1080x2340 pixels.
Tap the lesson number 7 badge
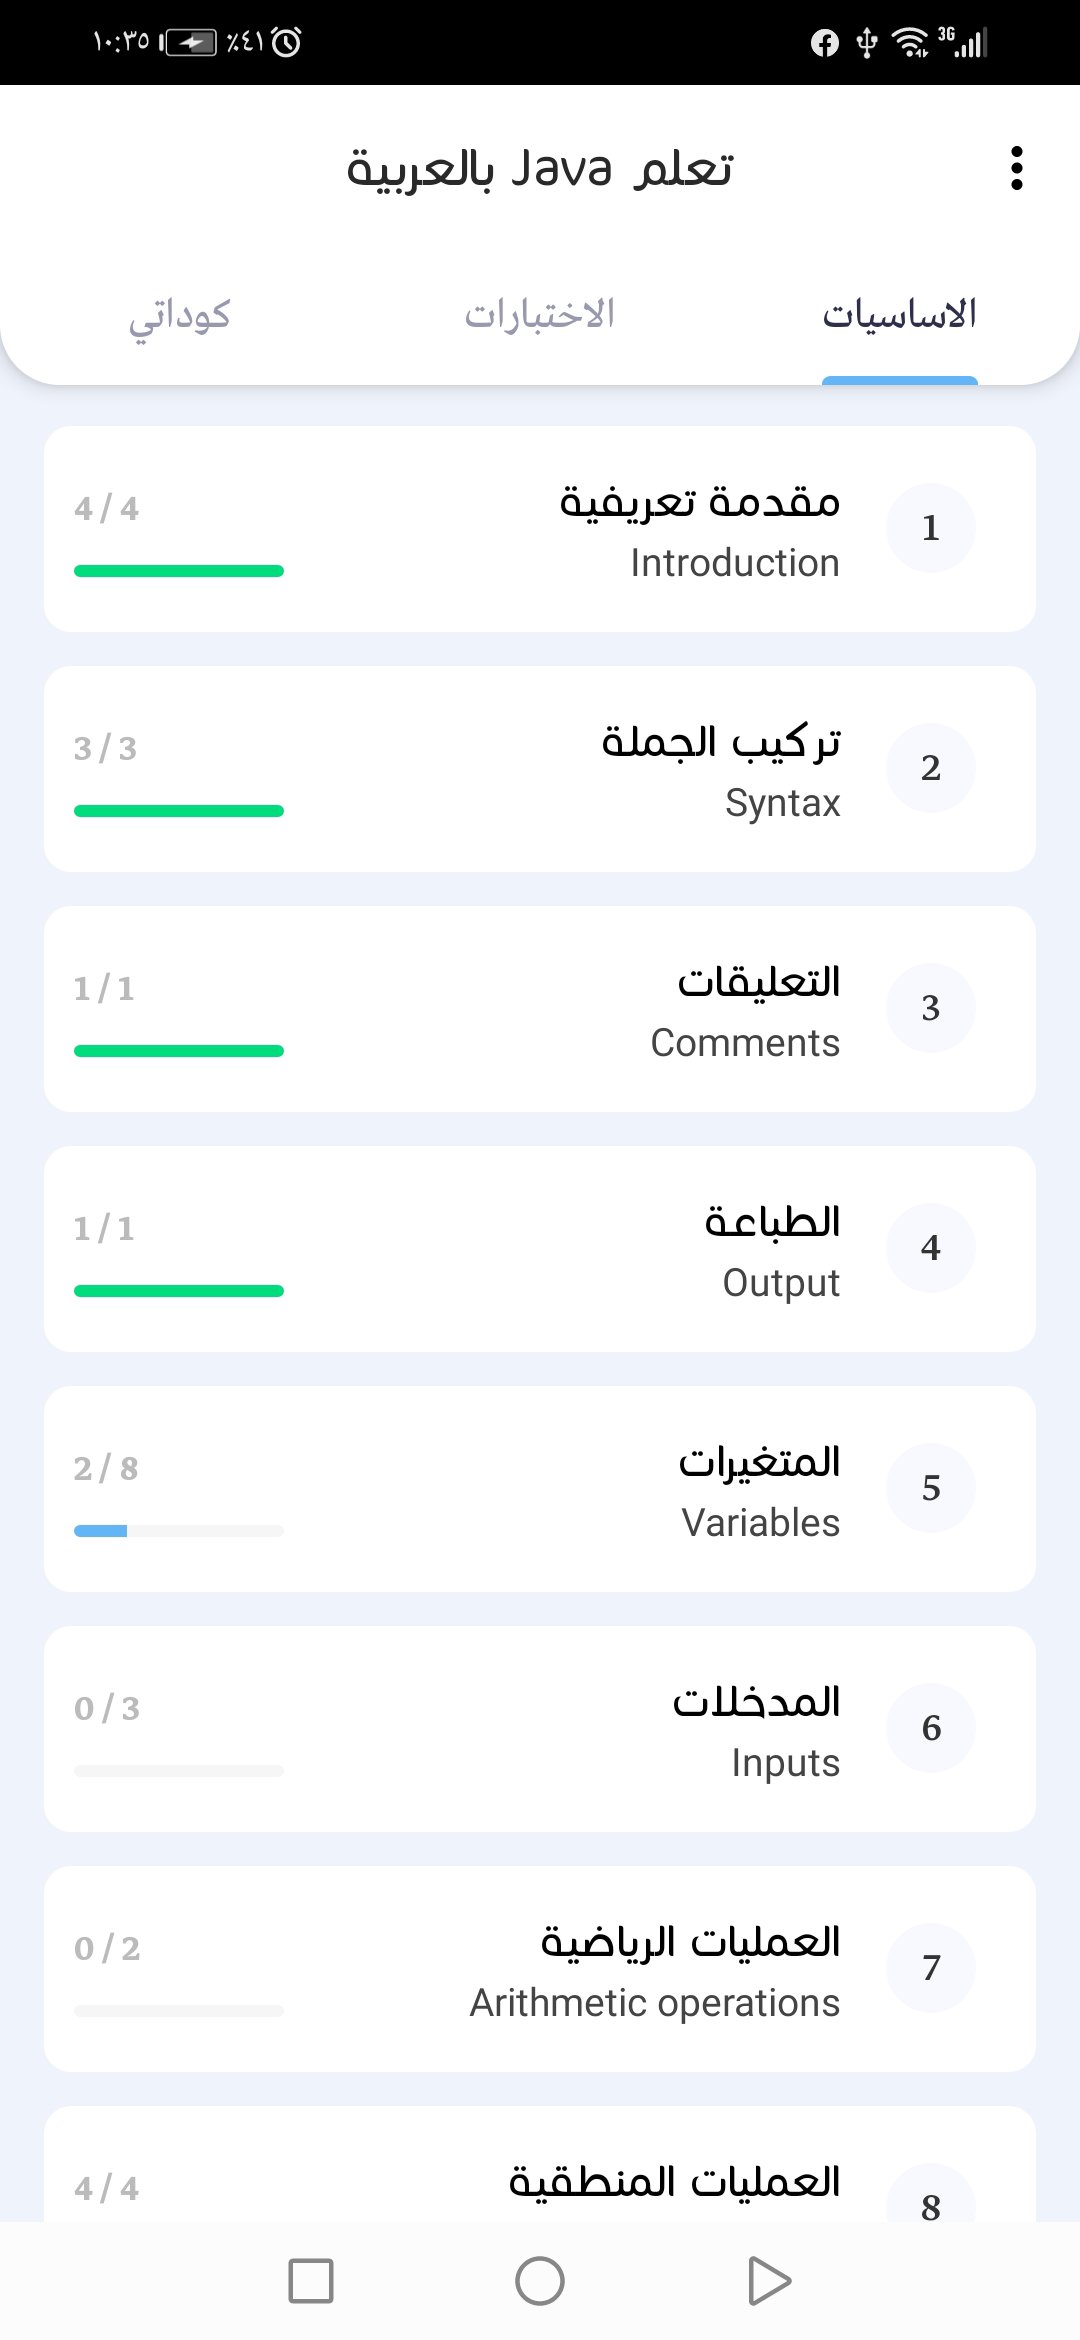tap(930, 1968)
